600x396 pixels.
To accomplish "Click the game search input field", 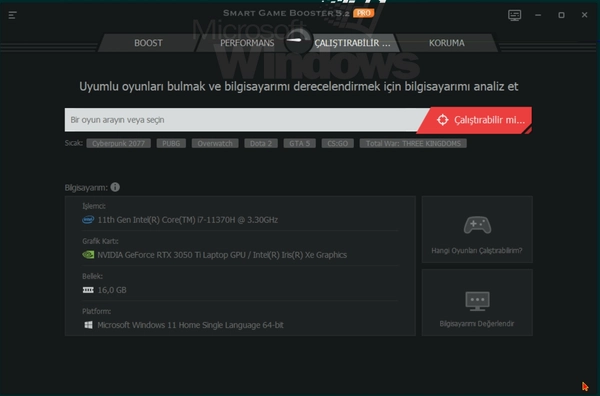I will coord(245,120).
